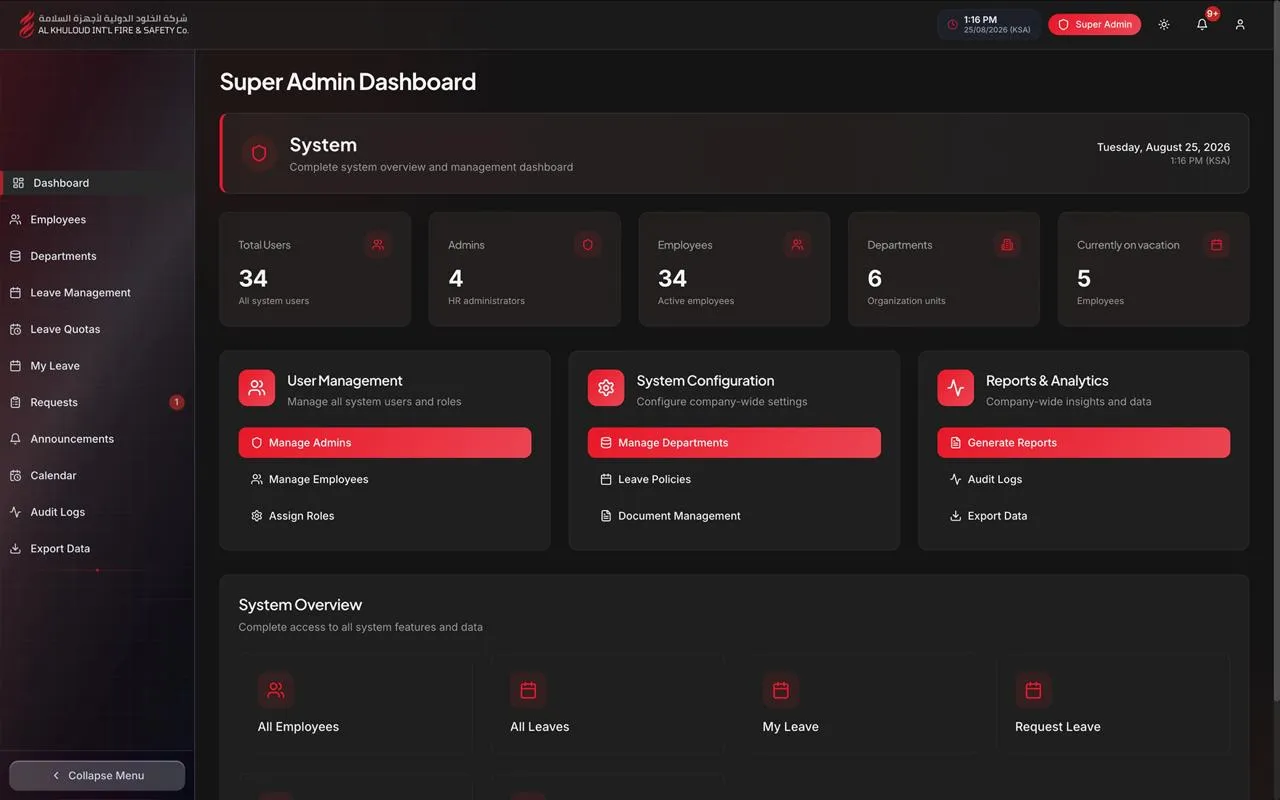
Task: Open the All Leaves overview tile
Action: coord(607,704)
